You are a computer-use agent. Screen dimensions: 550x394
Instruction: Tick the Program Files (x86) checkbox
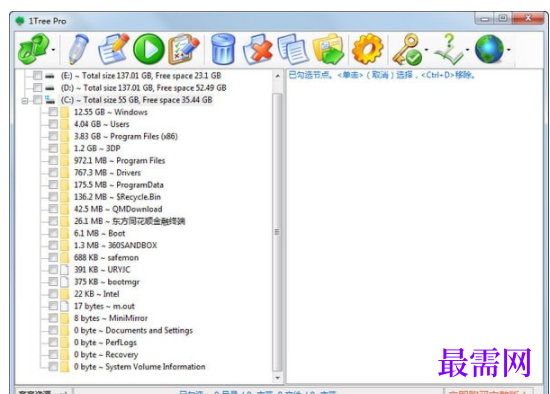(53, 136)
